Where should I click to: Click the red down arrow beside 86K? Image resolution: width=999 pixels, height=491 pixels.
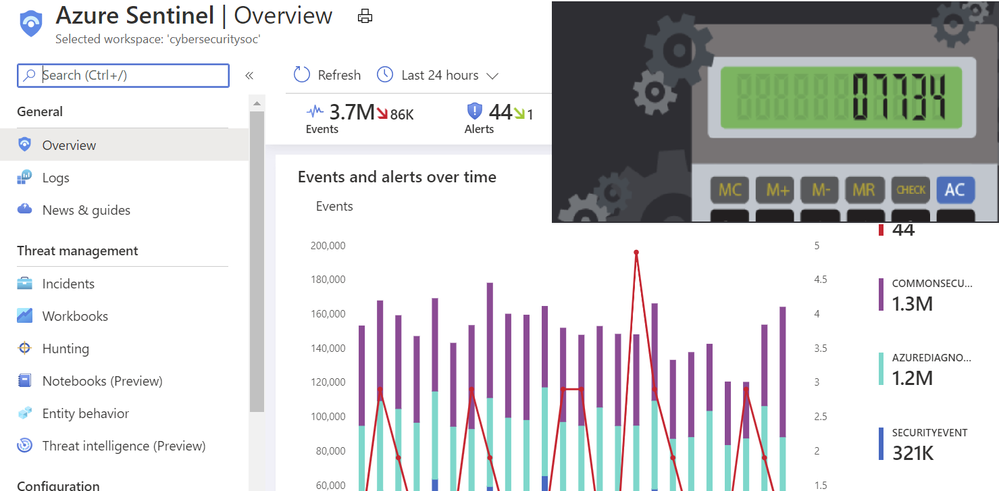pos(382,114)
